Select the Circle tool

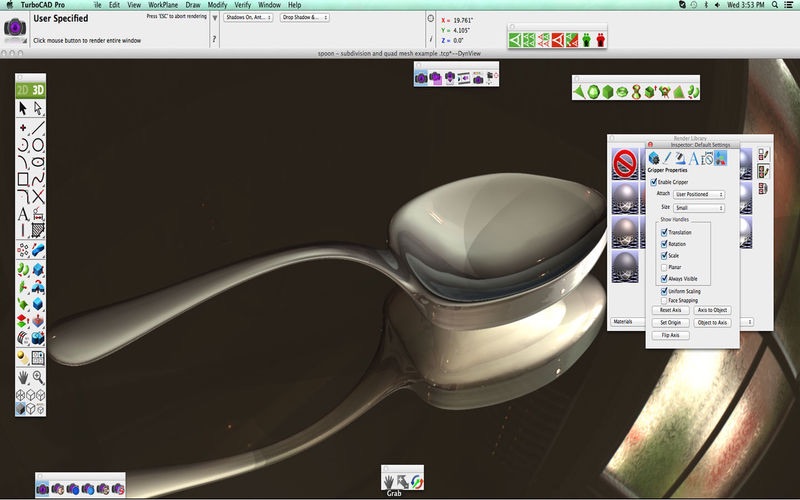(x=38, y=145)
